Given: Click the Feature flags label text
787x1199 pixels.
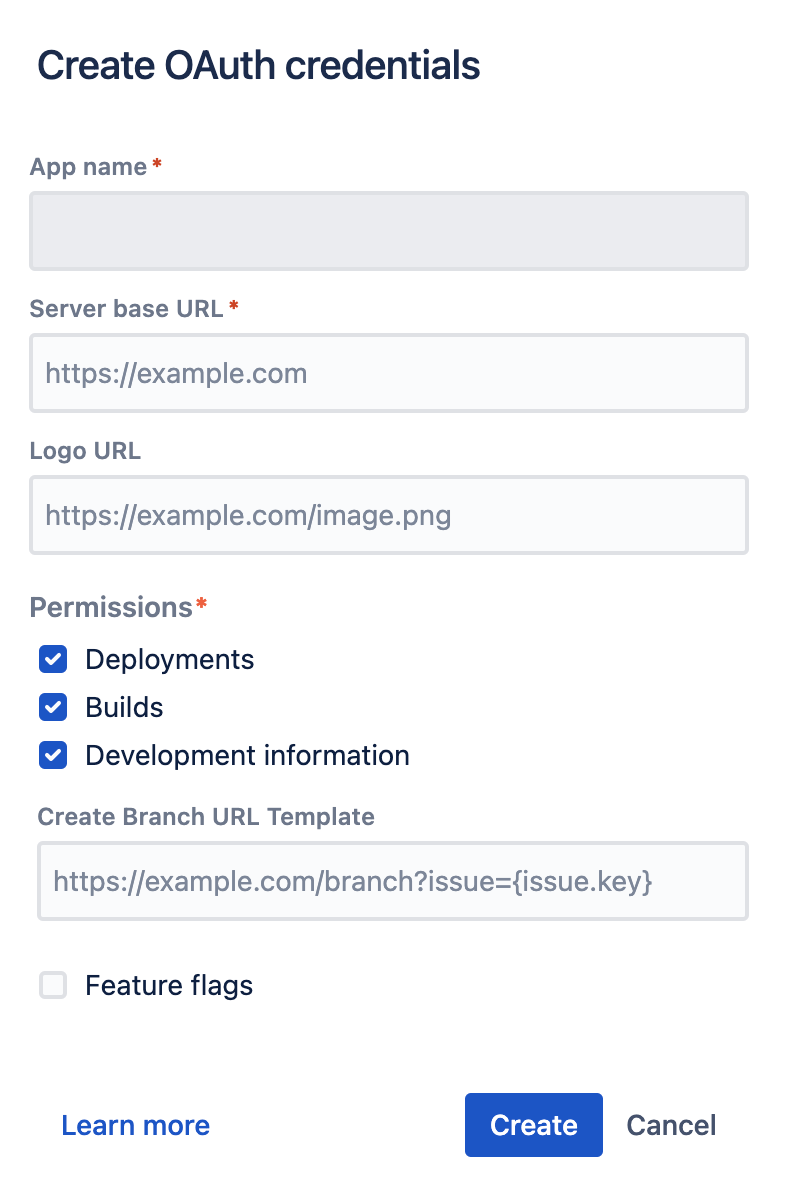Looking at the screenshot, I should coord(169,986).
